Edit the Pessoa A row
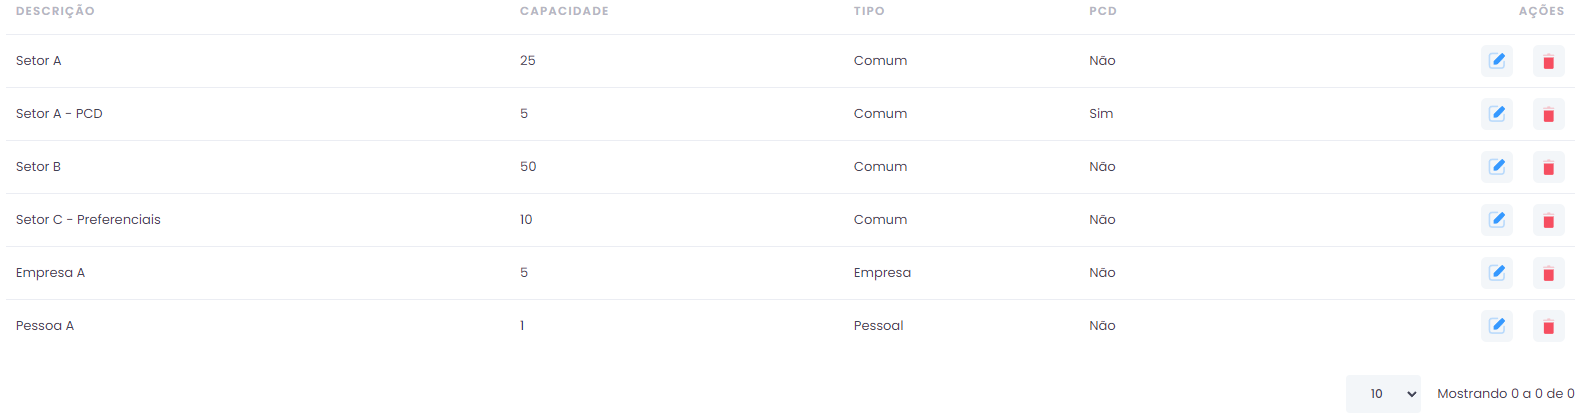Screen dimensions: 1586x419 click(1496, 326)
